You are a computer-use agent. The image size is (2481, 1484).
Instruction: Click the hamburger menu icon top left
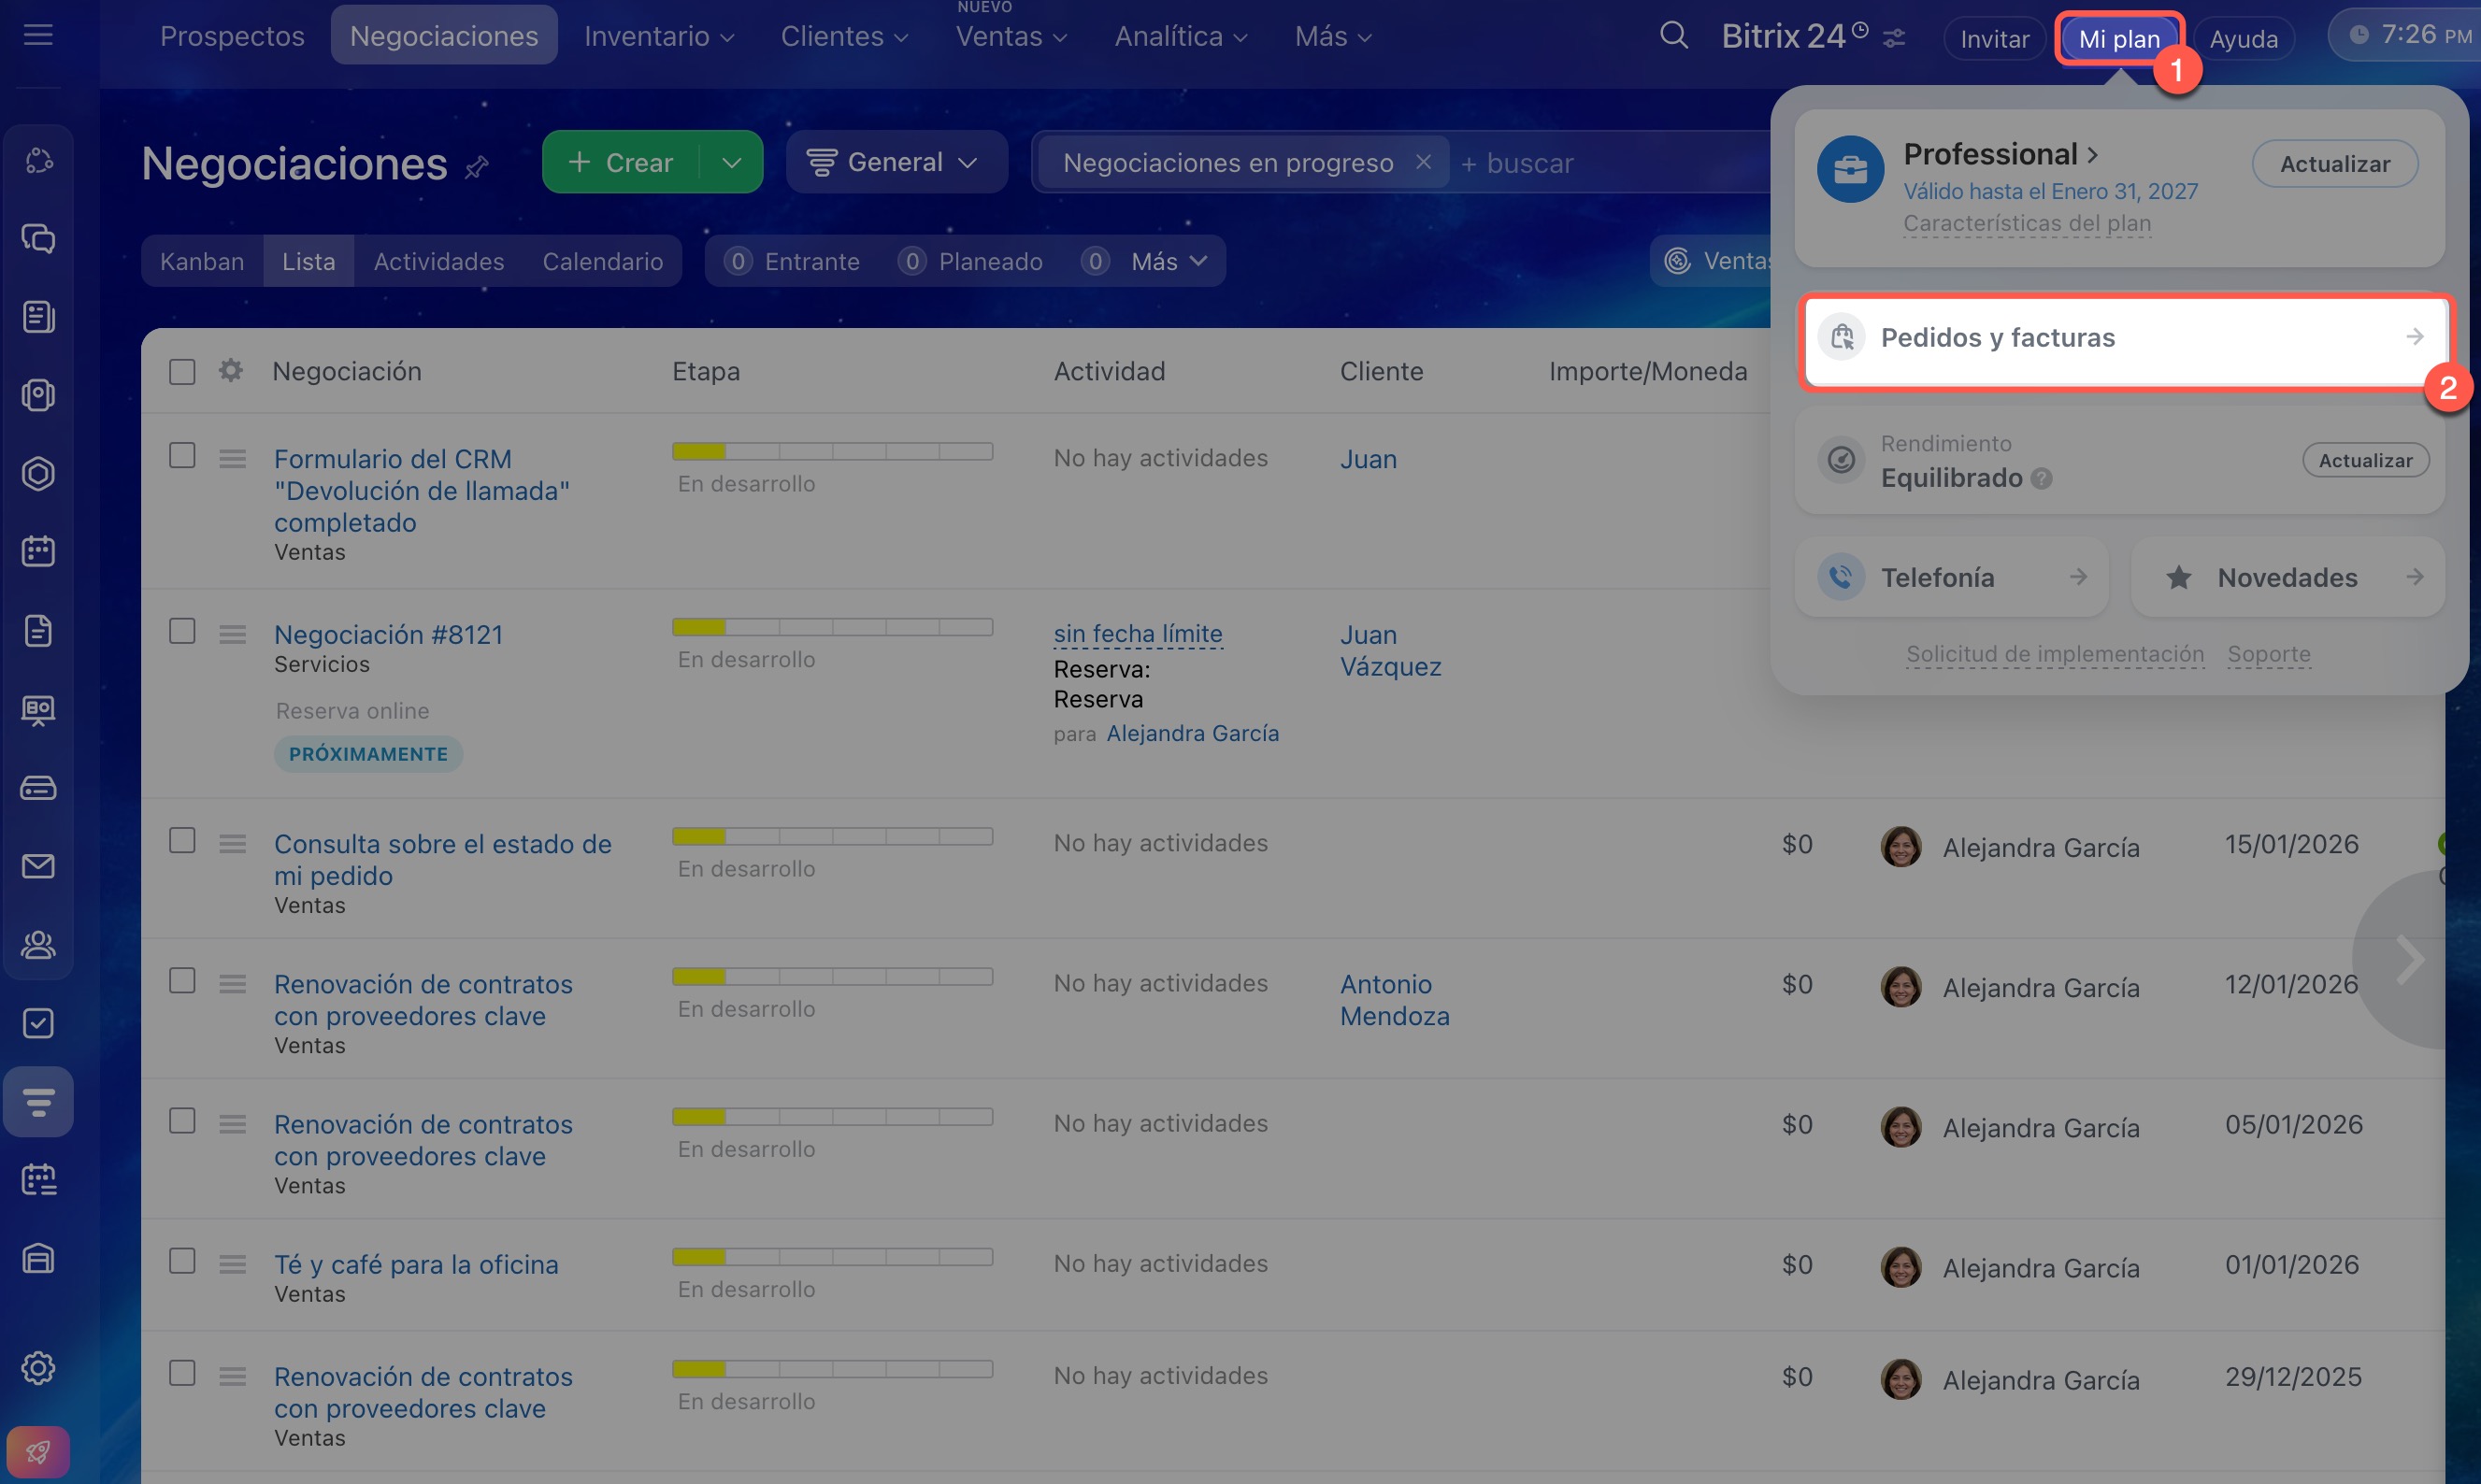[38, 36]
